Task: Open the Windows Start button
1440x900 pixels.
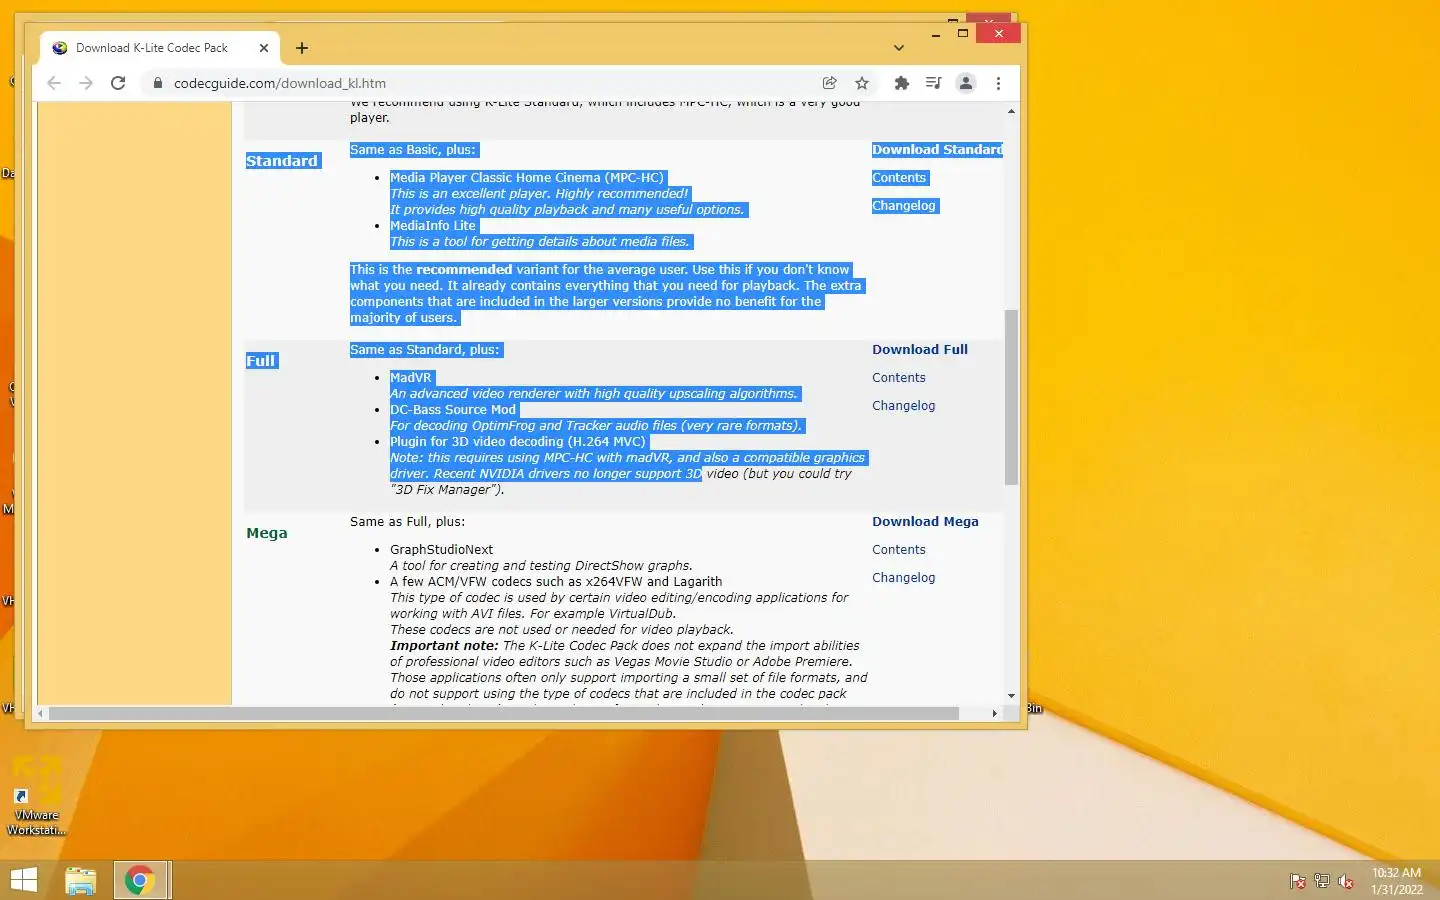Action: [x=23, y=880]
